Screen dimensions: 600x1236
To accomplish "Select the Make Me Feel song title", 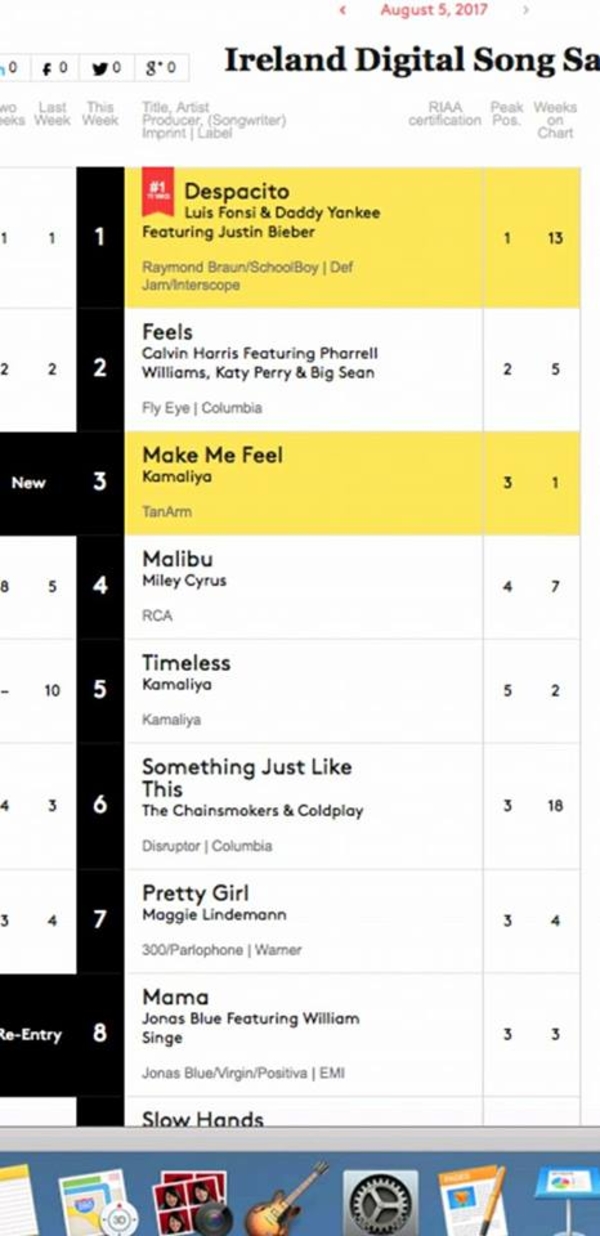I will (212, 455).
